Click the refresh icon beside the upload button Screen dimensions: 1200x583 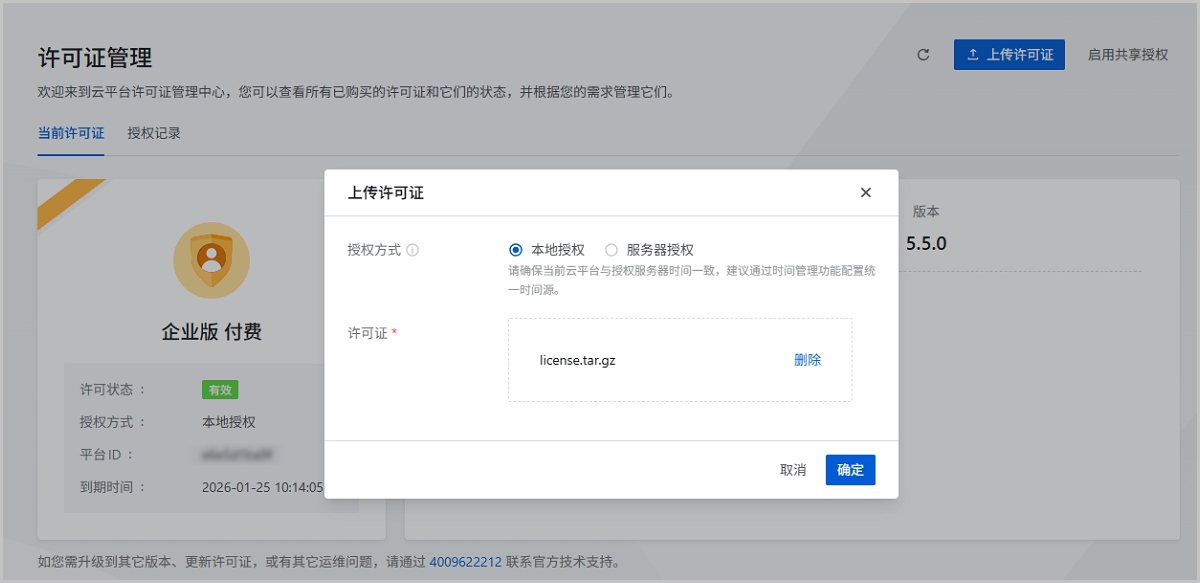[x=923, y=55]
